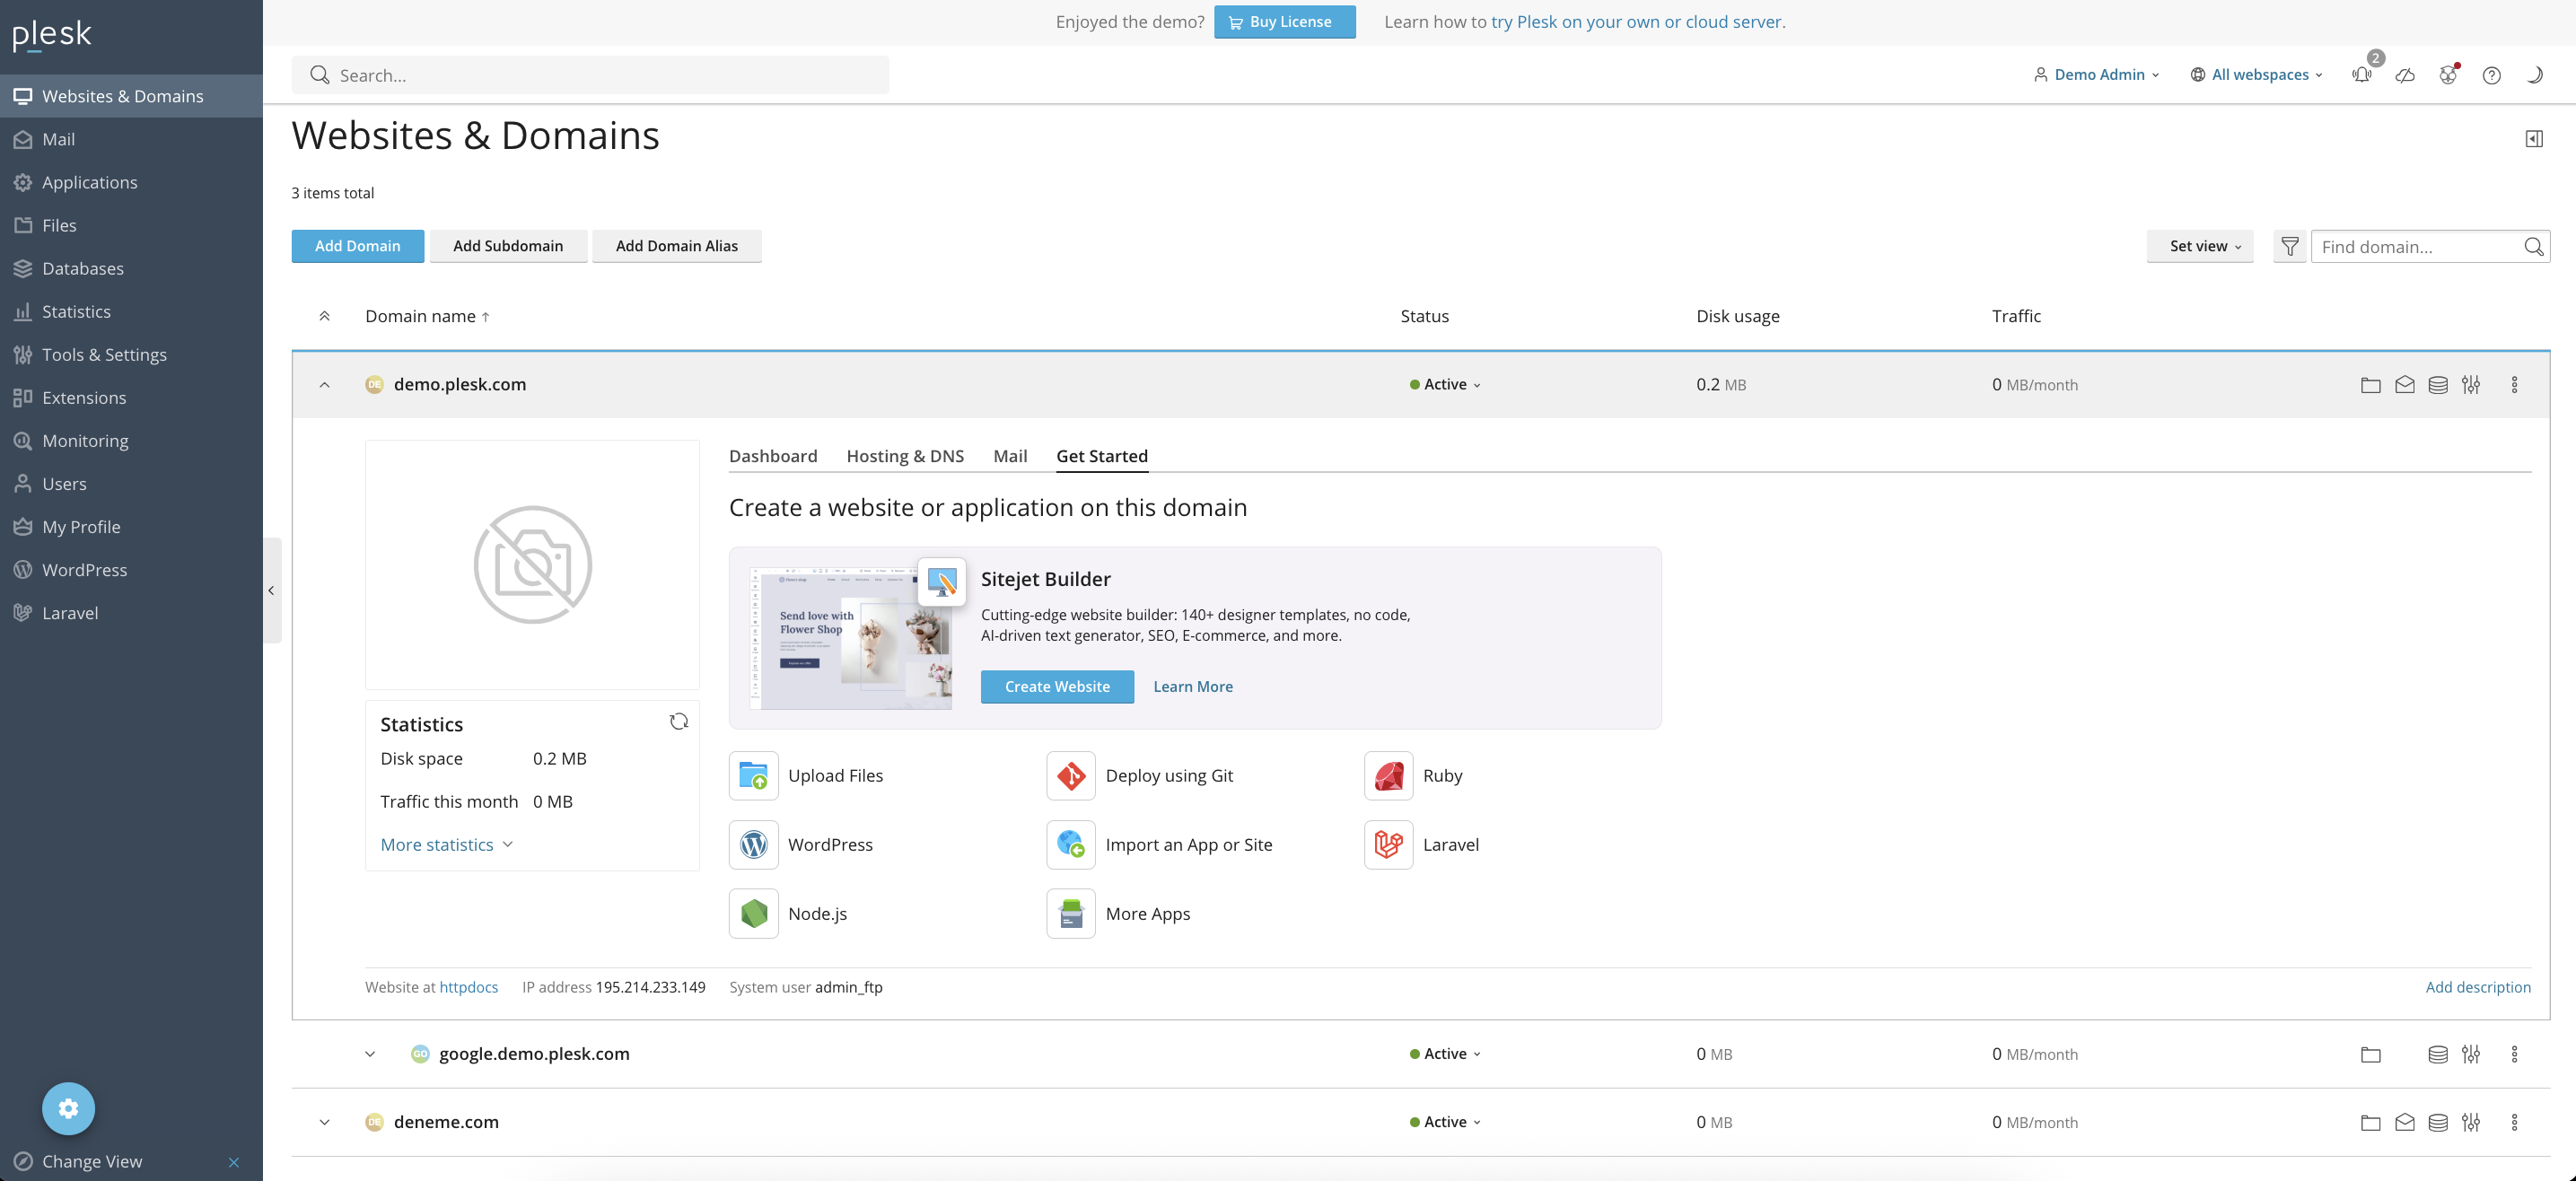Screen dimensions: 2576x1181
Task: Refresh the Statistics card with the reload icon
Action: pos(679,721)
